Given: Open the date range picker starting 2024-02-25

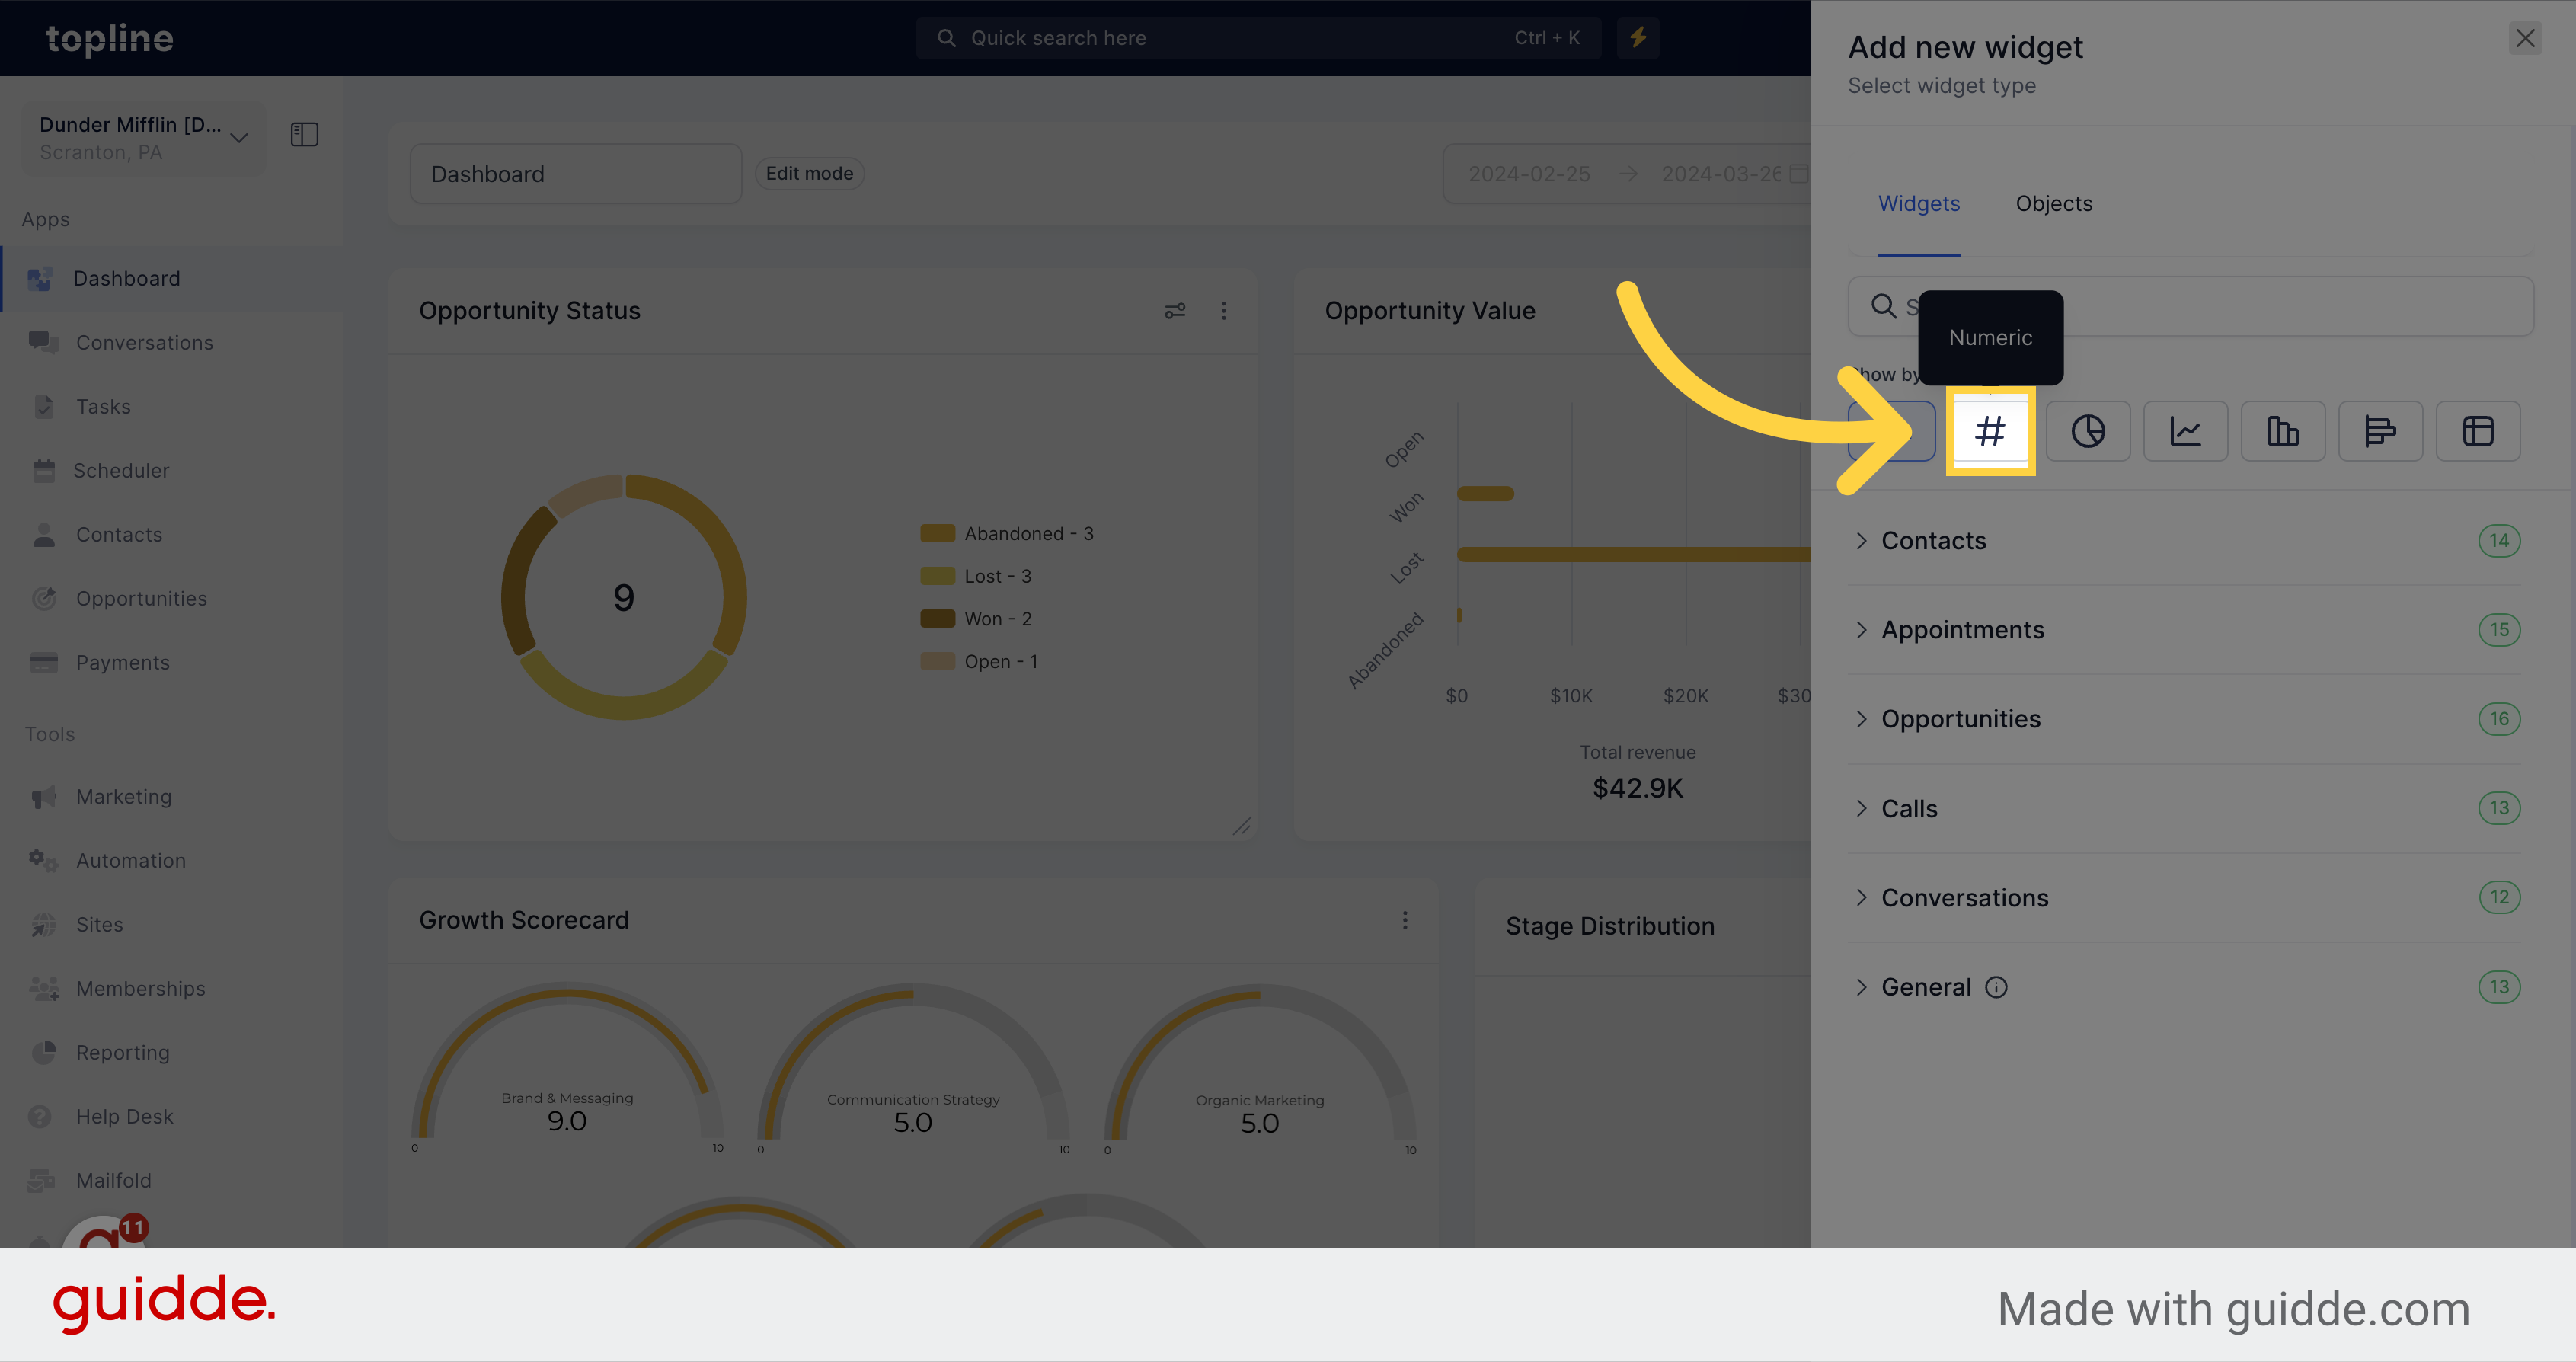Looking at the screenshot, I should point(1627,174).
